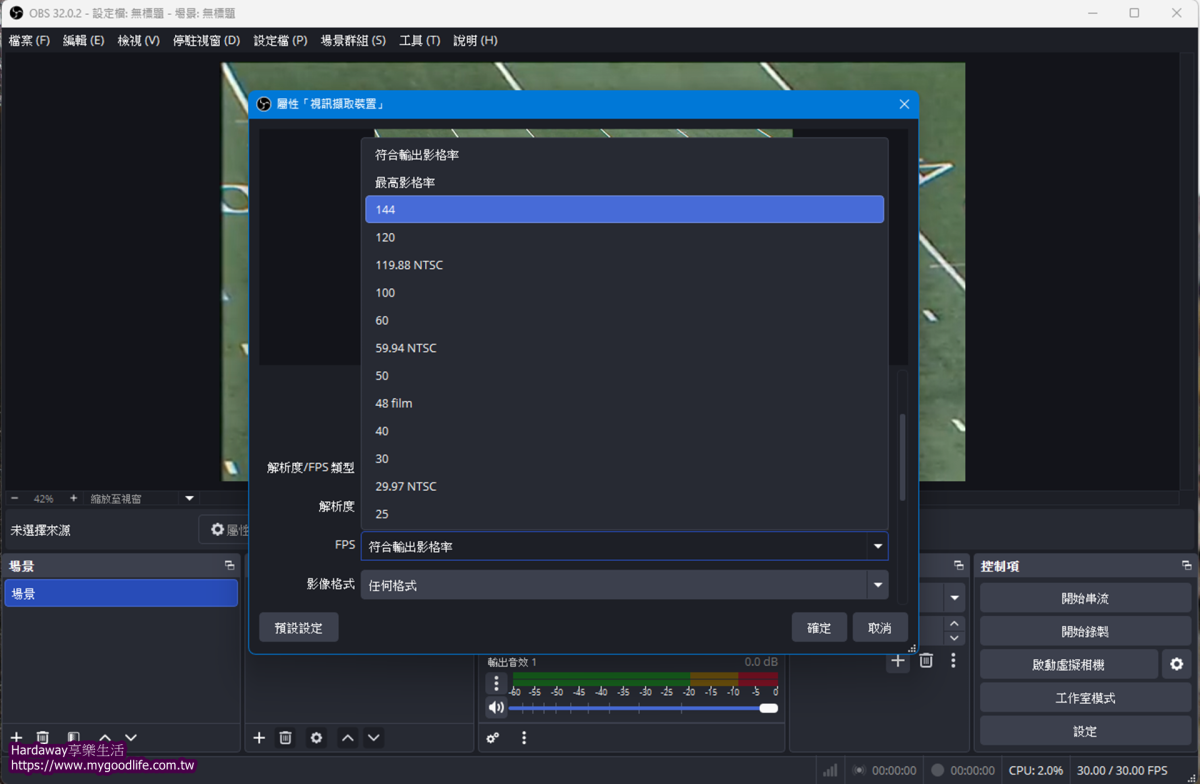Click the 輸出音效 1 volume slider
1200x784 pixels.
(x=640, y=708)
